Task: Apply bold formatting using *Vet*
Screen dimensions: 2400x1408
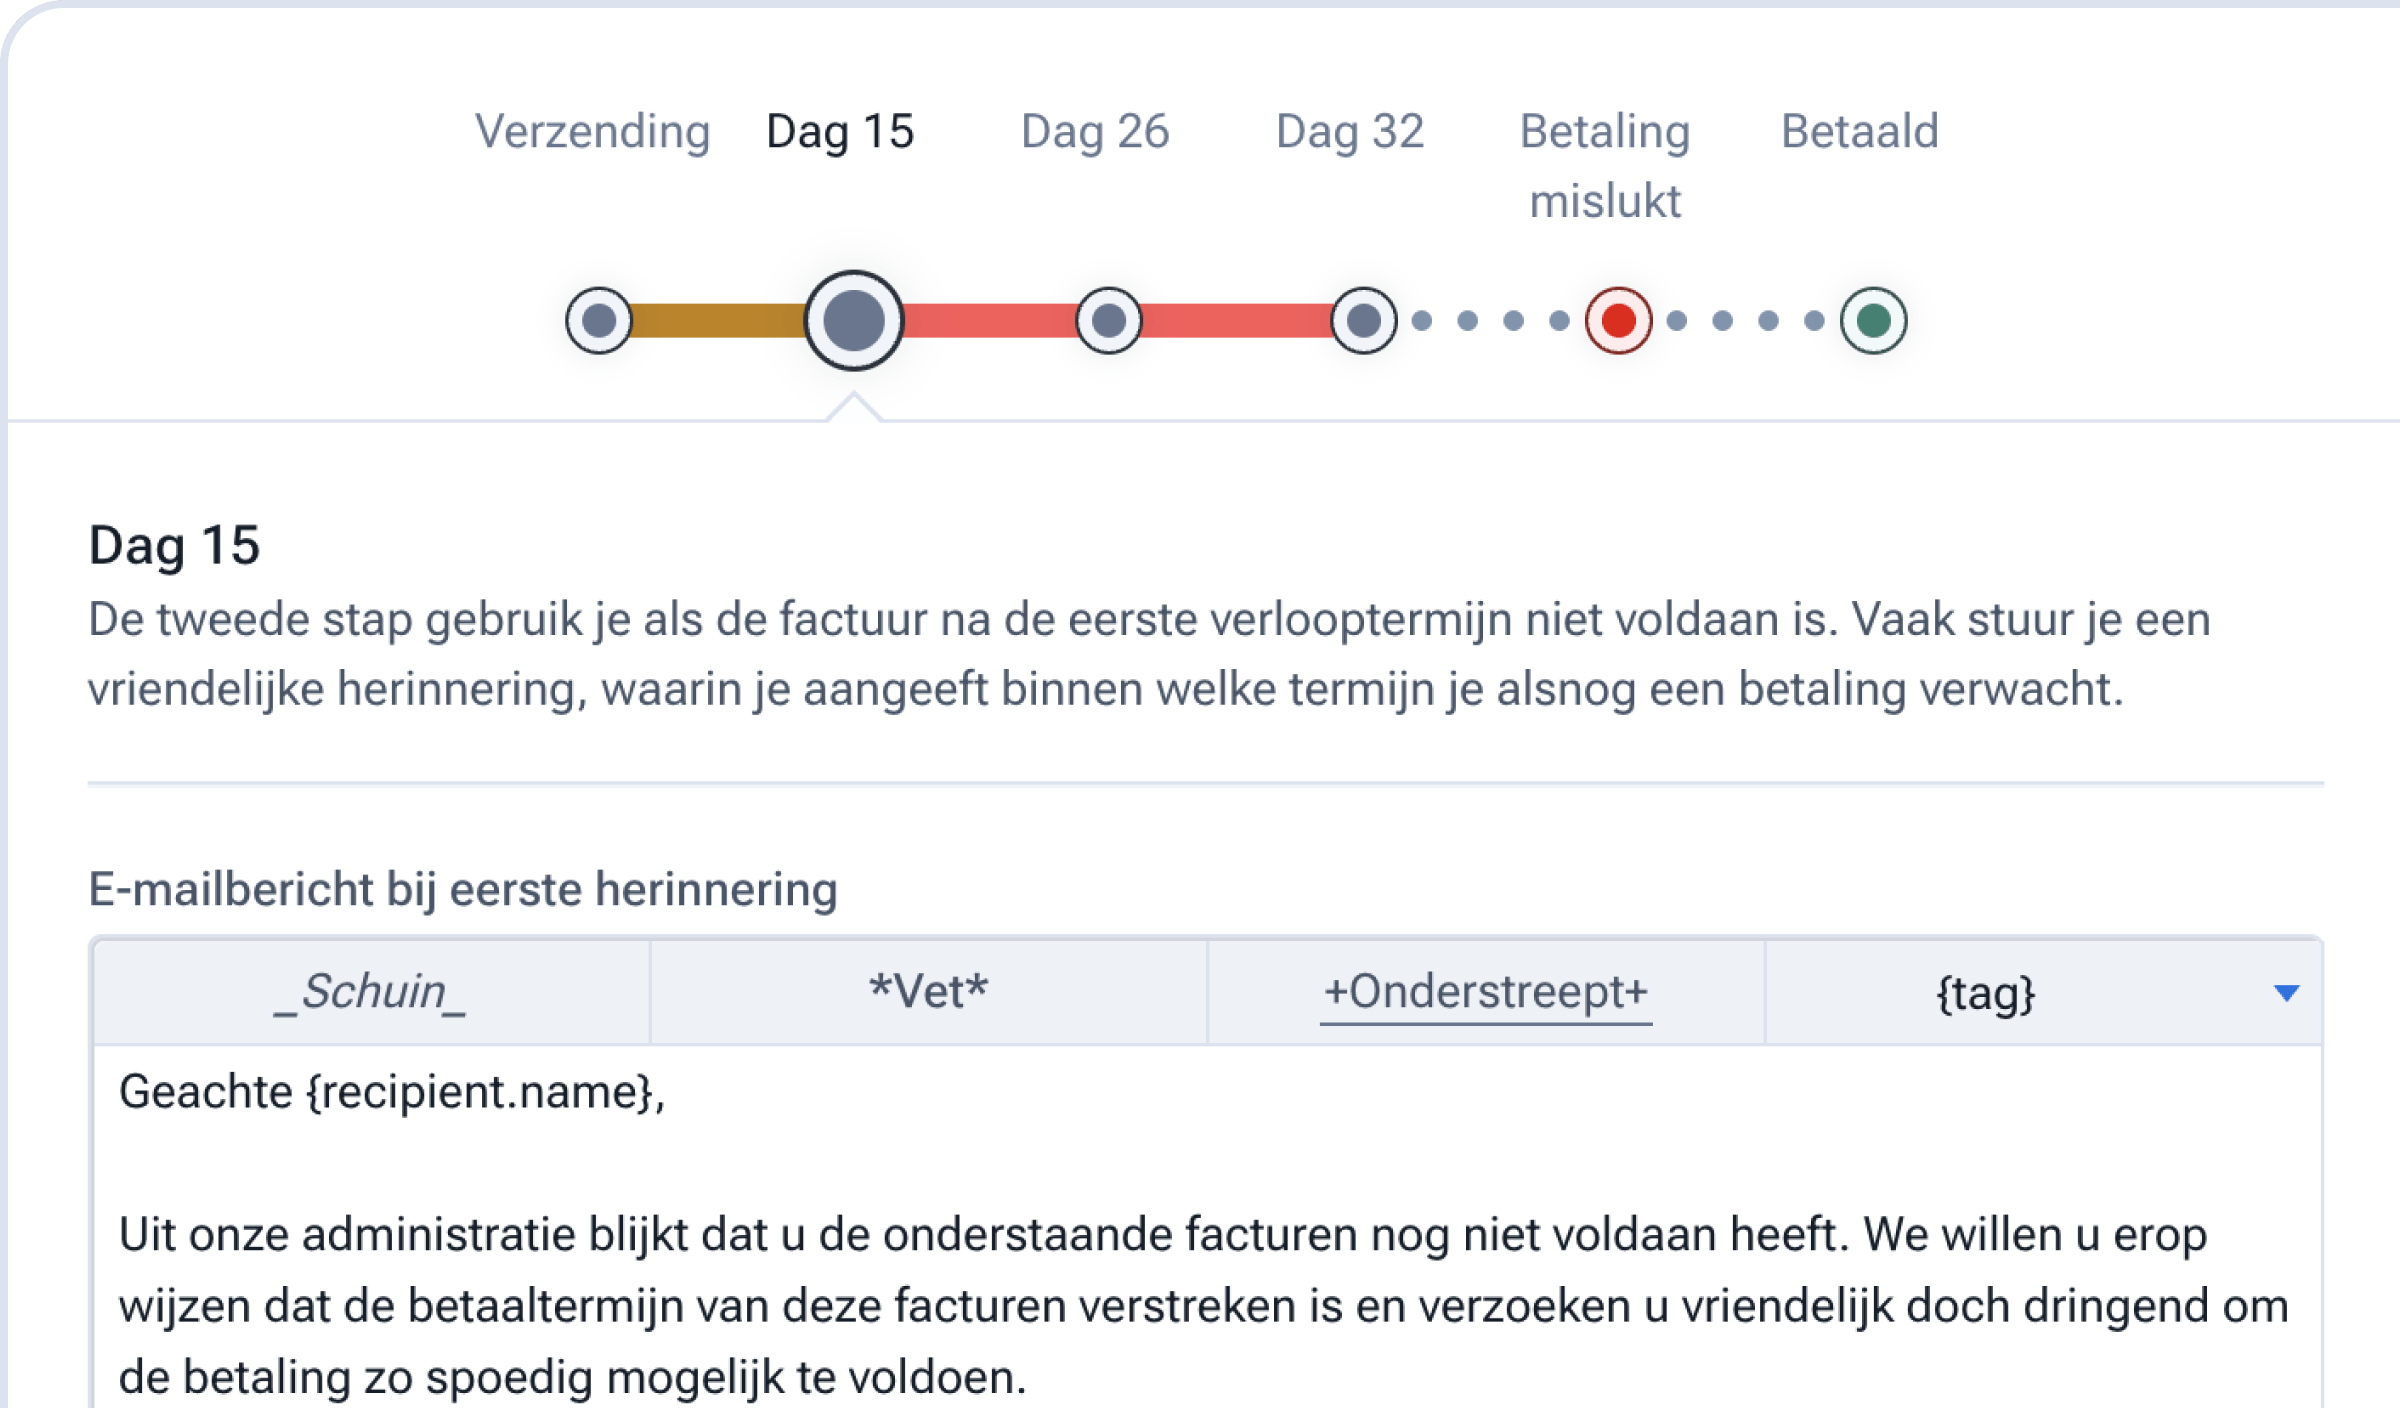Action: click(928, 991)
